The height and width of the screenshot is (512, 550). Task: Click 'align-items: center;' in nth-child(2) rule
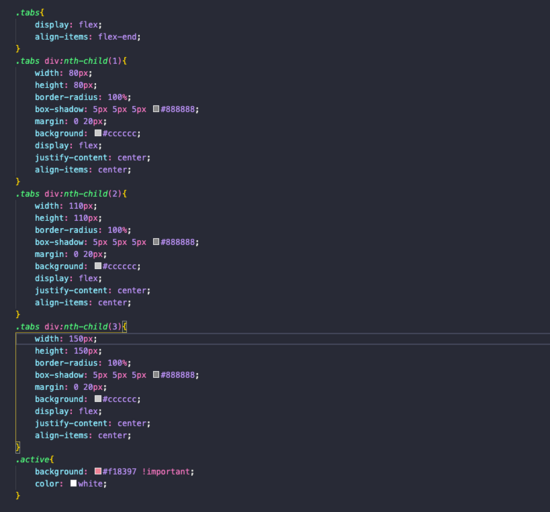(x=83, y=303)
